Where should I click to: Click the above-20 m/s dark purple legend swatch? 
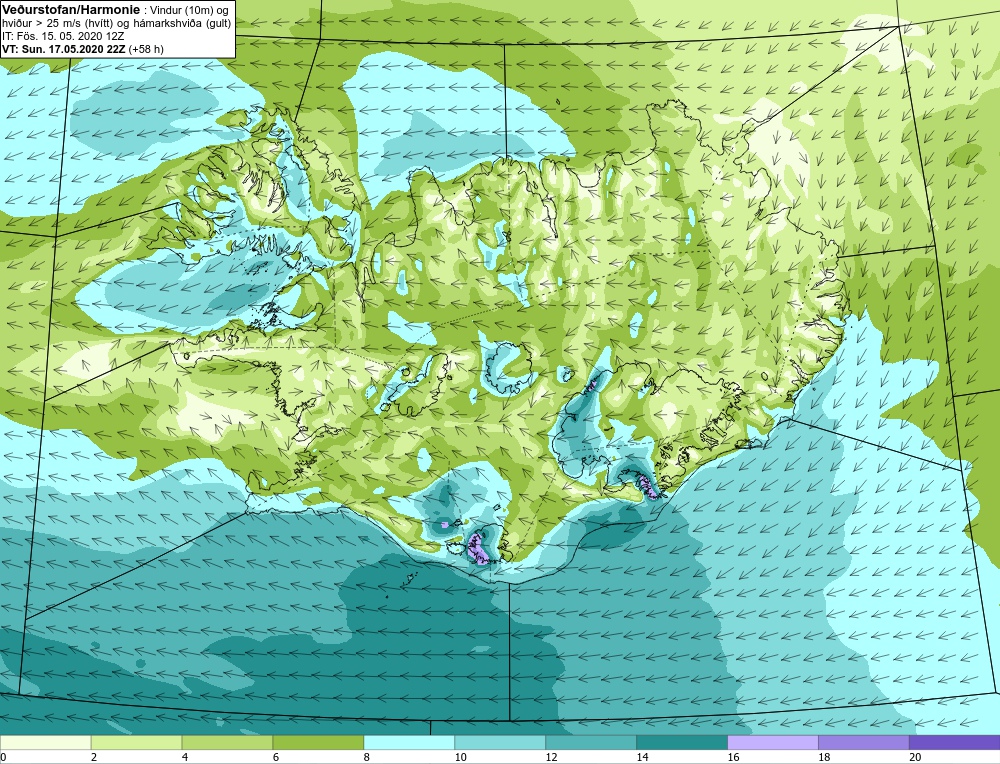coord(955,742)
